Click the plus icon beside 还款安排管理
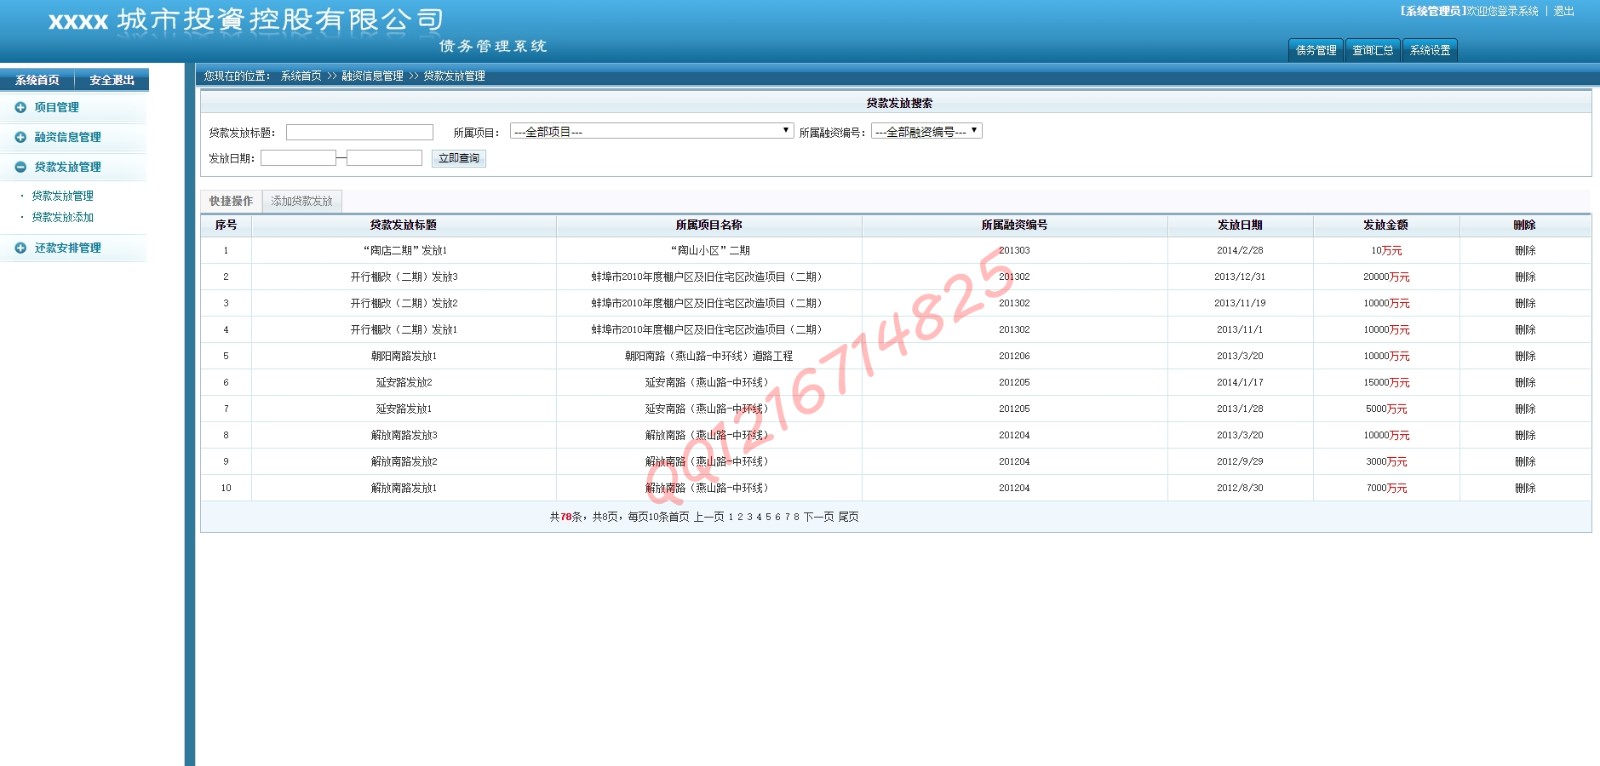 pyautogui.click(x=20, y=248)
